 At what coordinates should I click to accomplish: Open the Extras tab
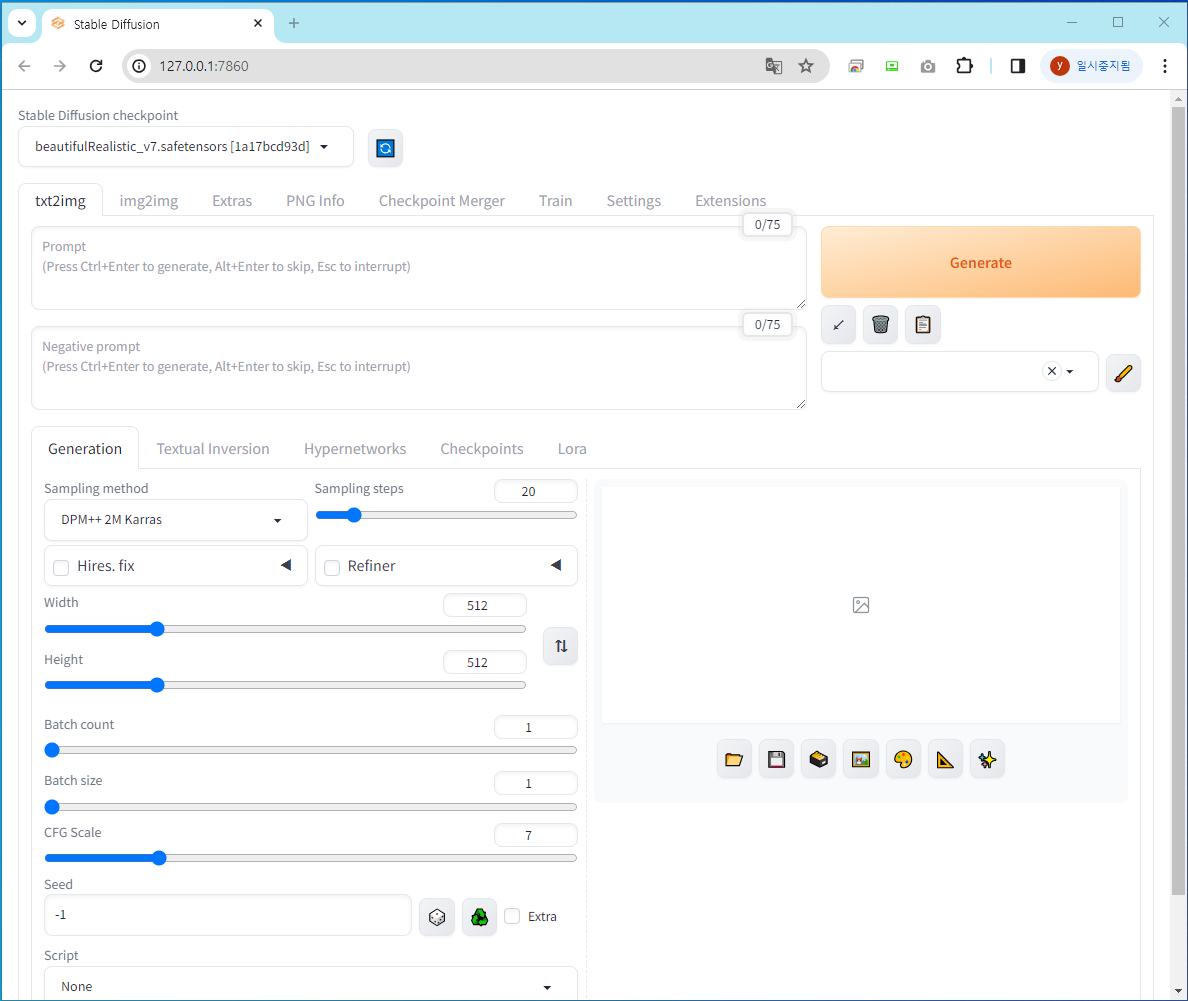click(232, 201)
